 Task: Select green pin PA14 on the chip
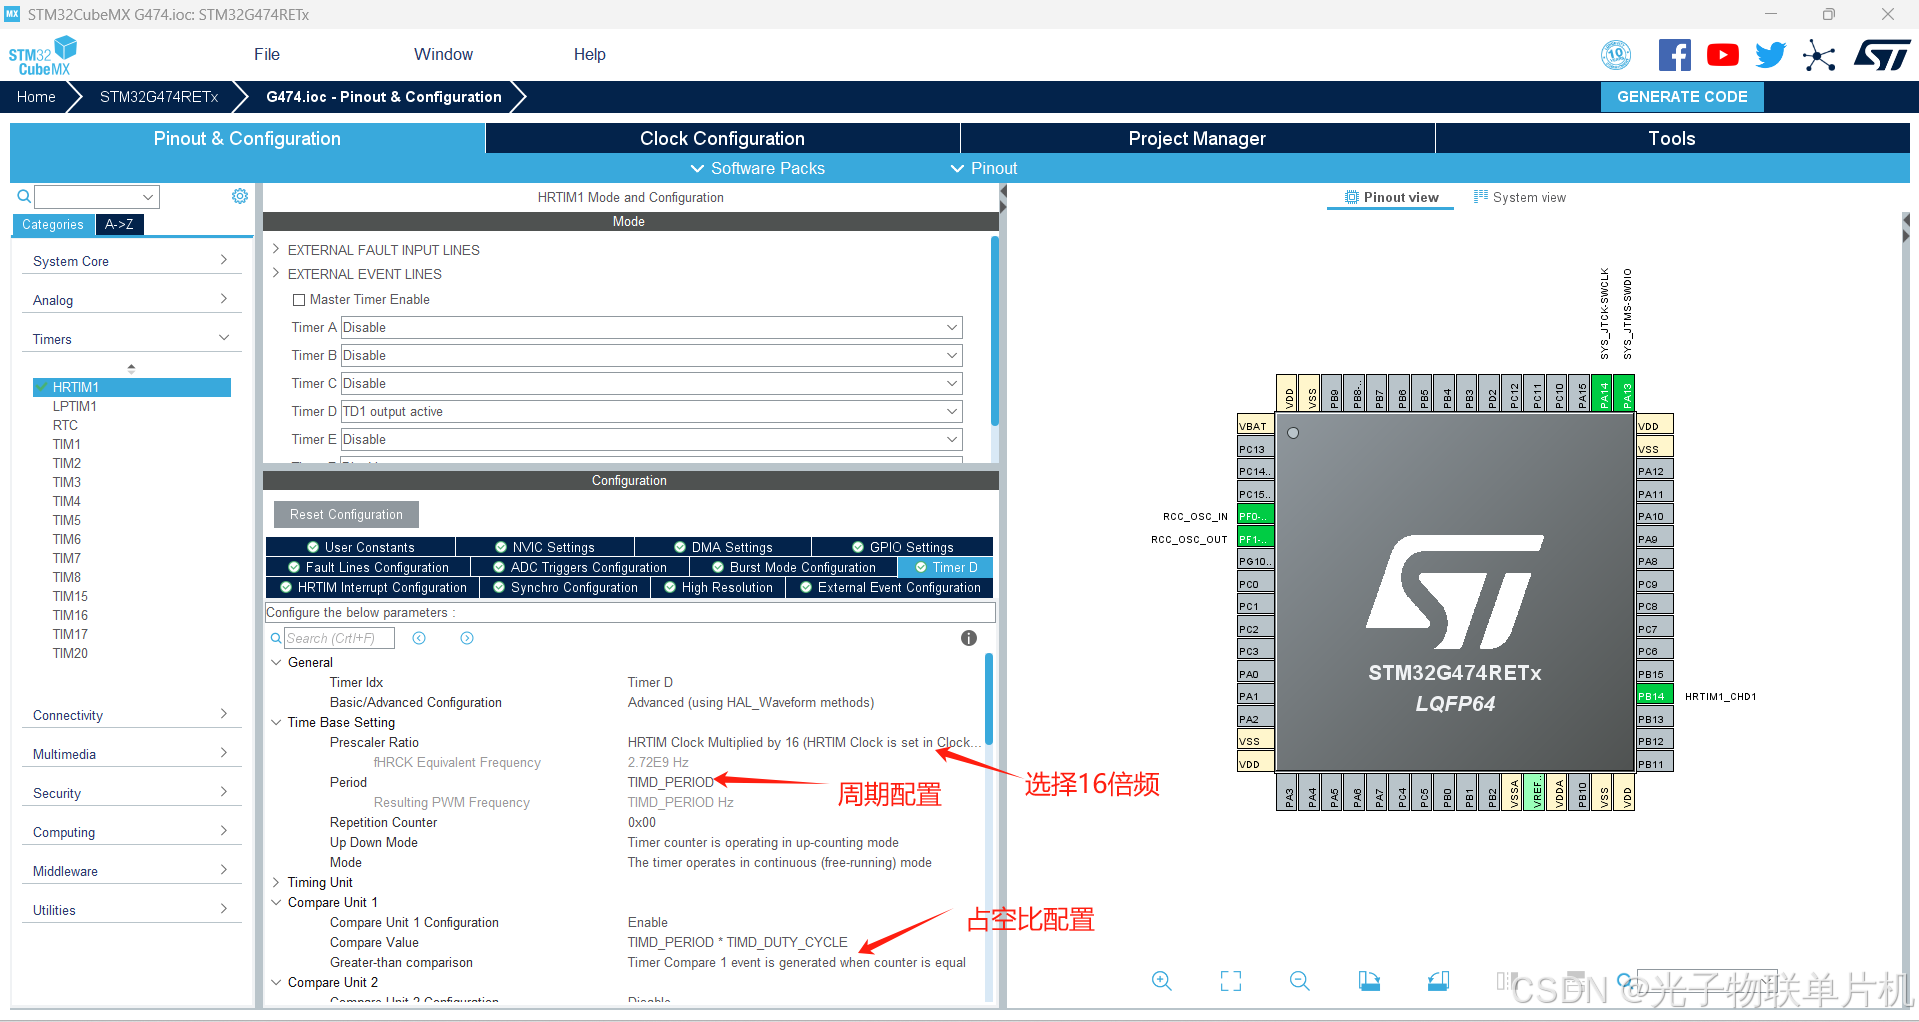[1604, 394]
